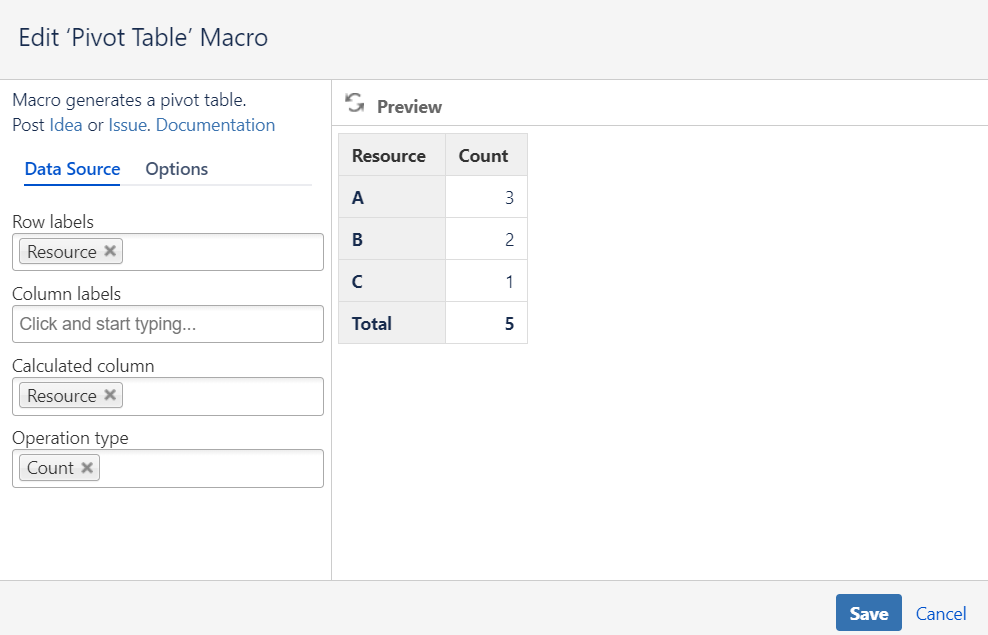The image size is (988, 635).
Task: Save the Pivot Table macro
Action: coord(868,613)
